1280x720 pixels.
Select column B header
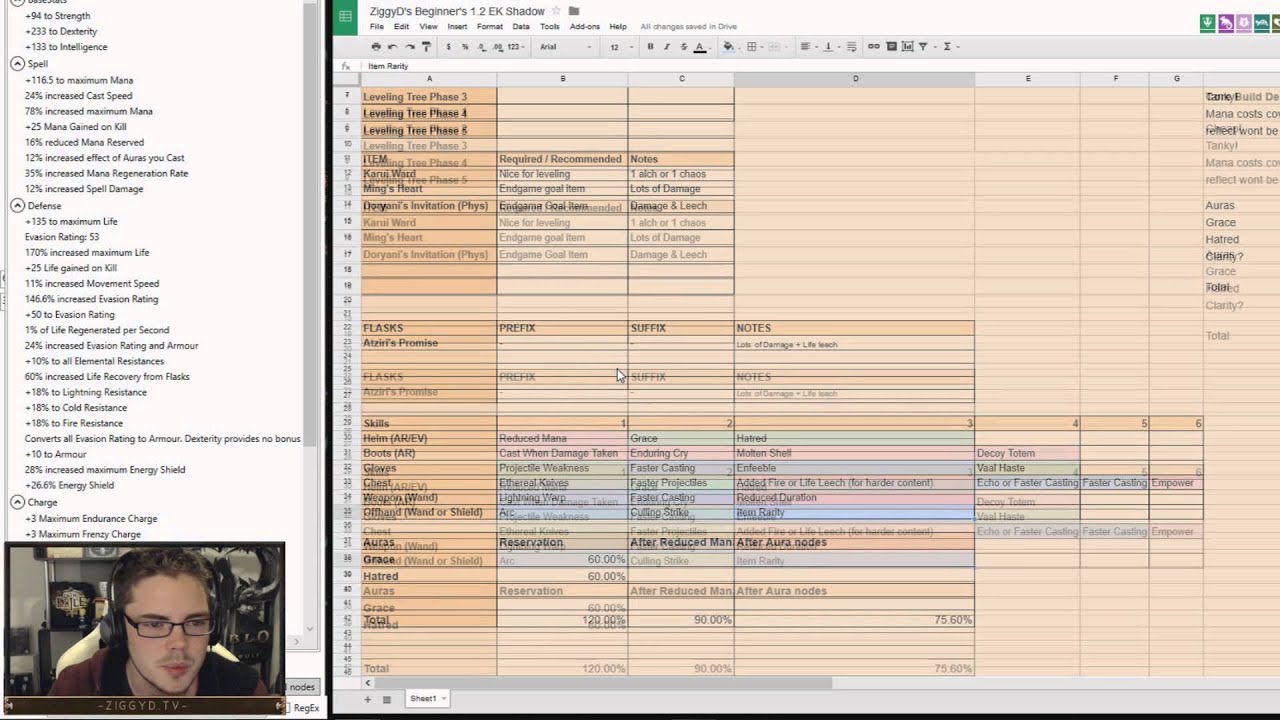[x=562, y=79]
